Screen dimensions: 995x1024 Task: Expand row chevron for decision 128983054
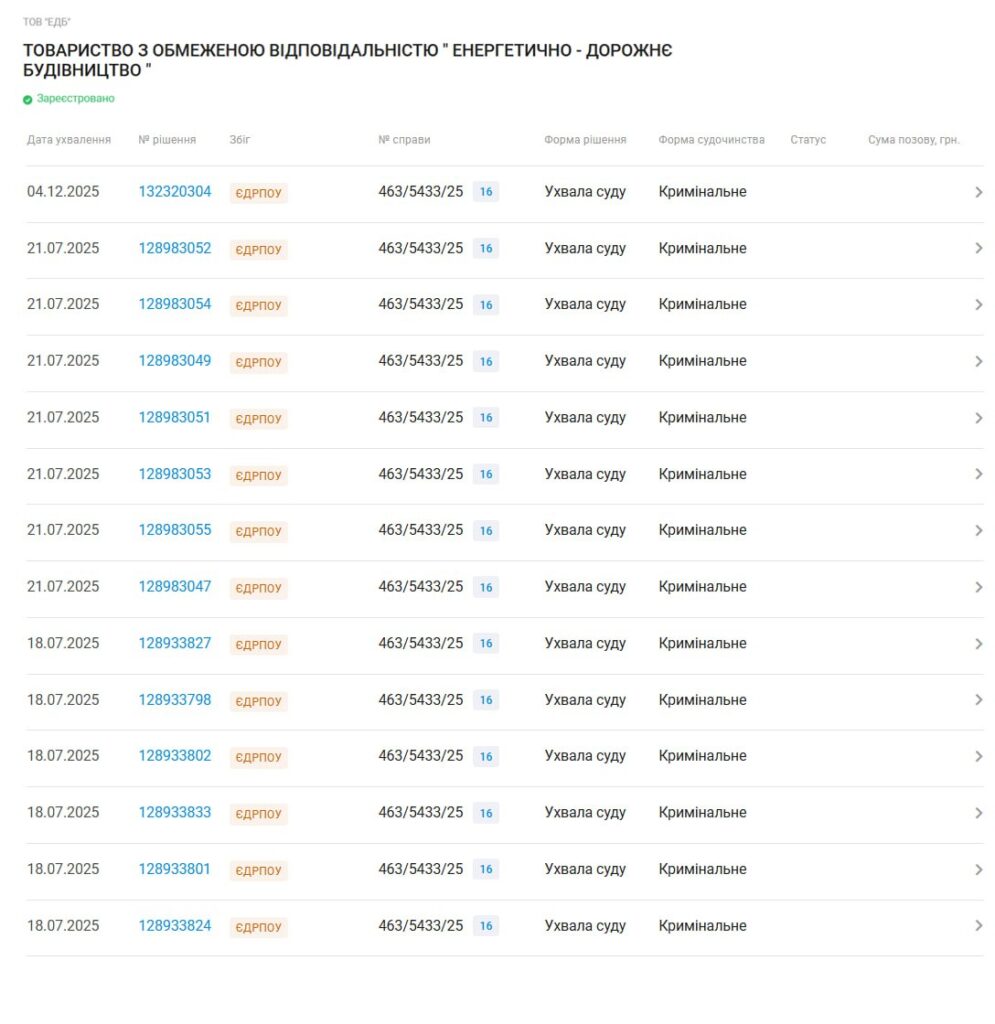pos(979,305)
